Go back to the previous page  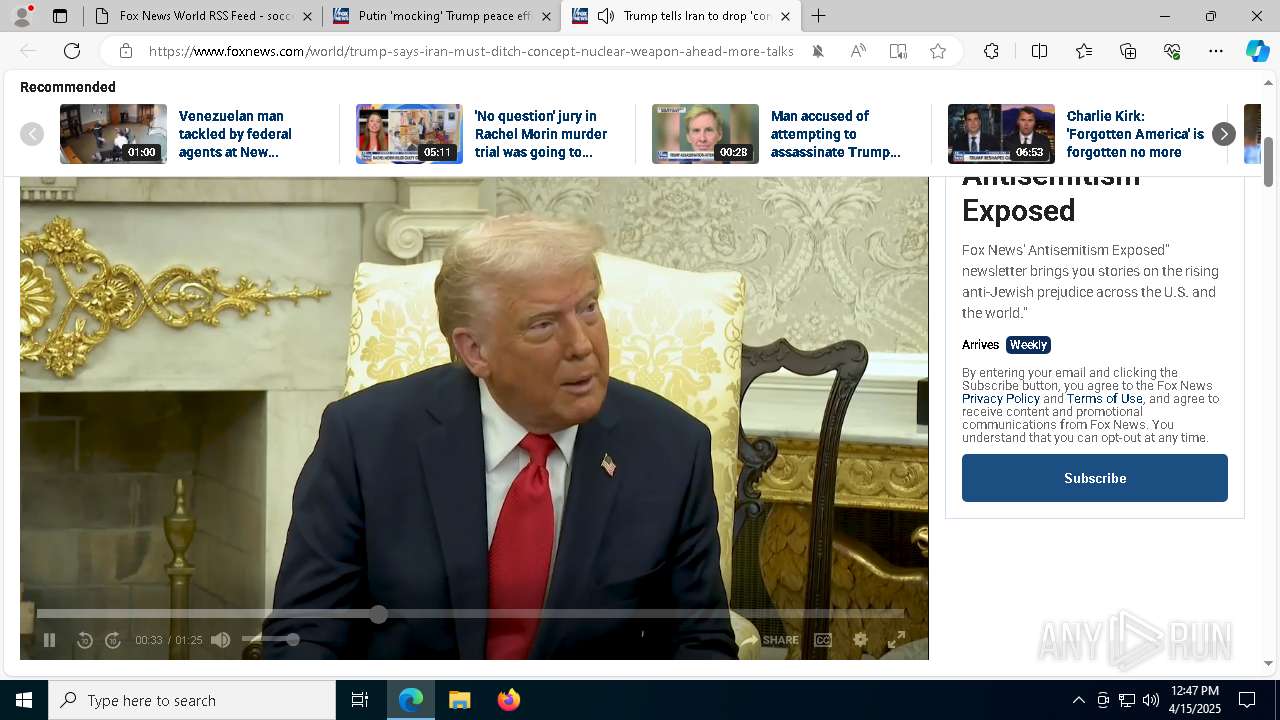(x=28, y=51)
